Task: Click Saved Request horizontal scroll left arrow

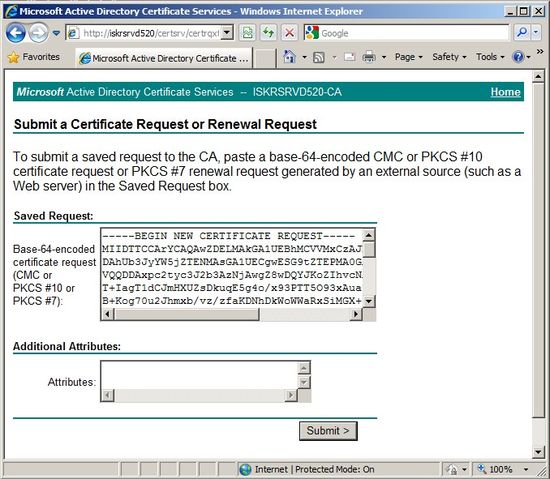Action: [108, 314]
